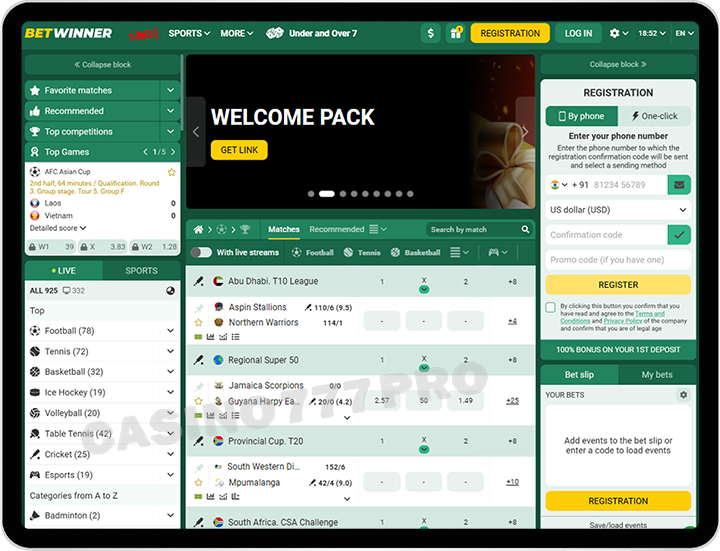Expand the Recommended block

pos(170,111)
